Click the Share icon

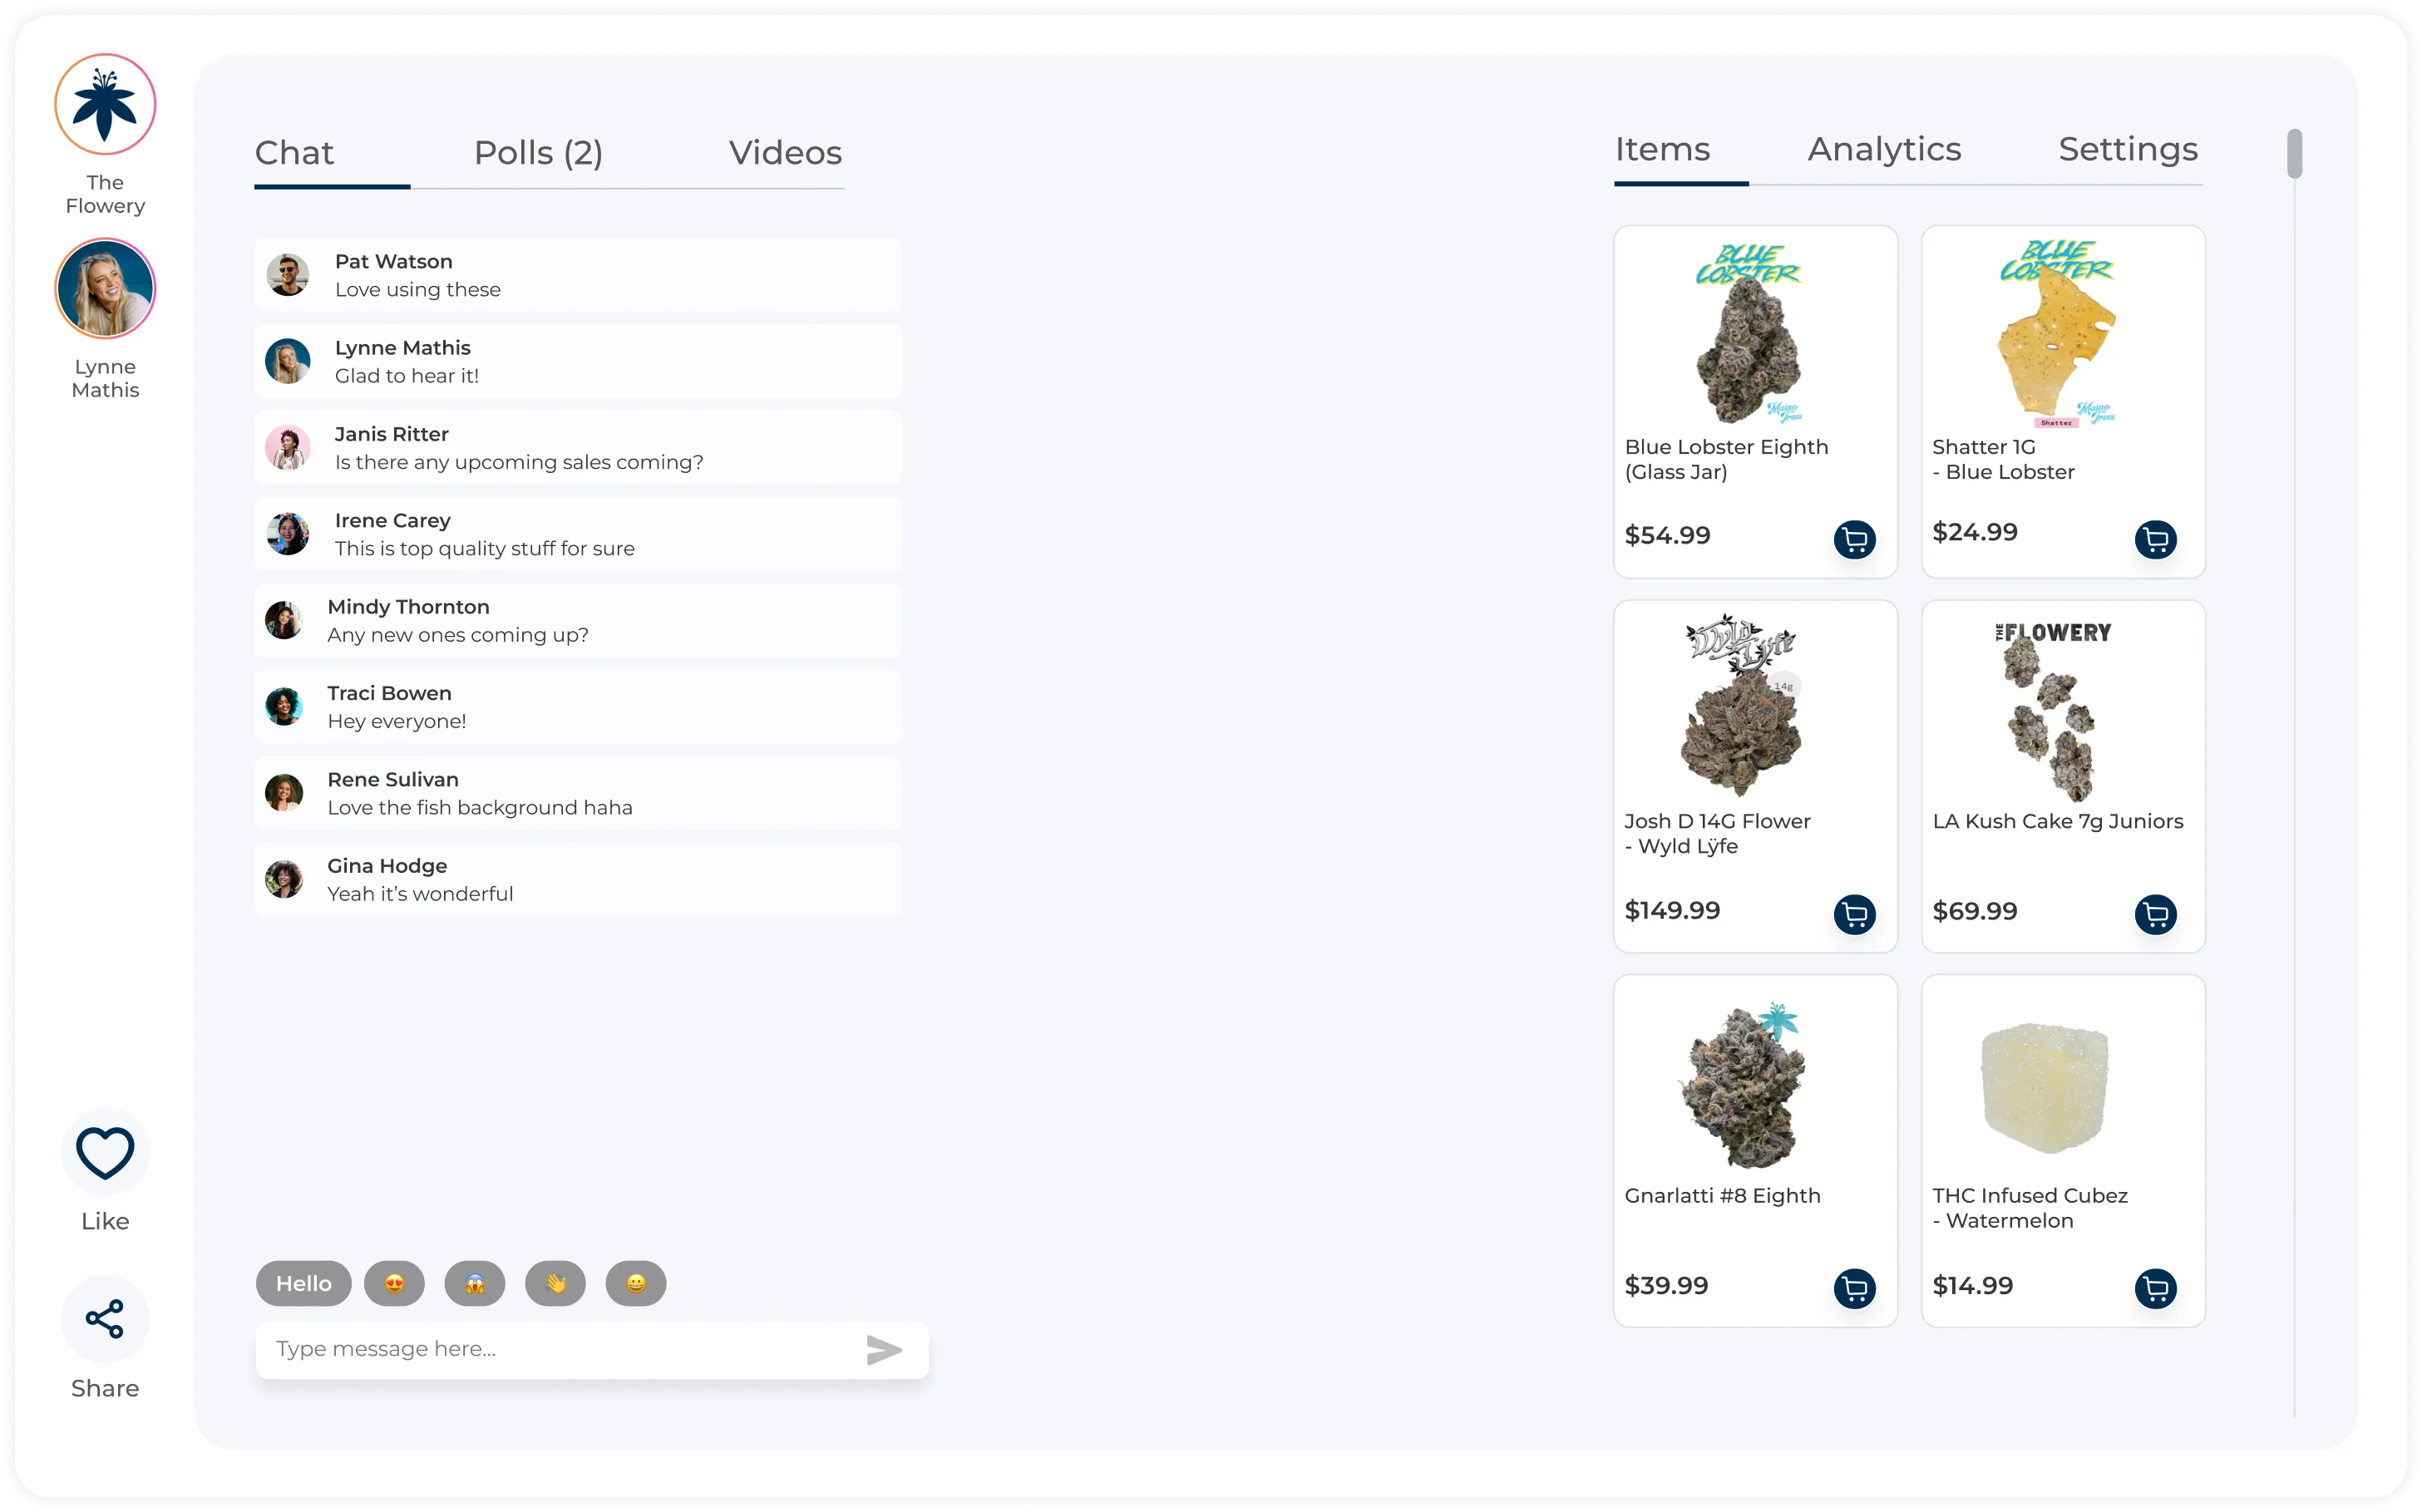(x=105, y=1319)
